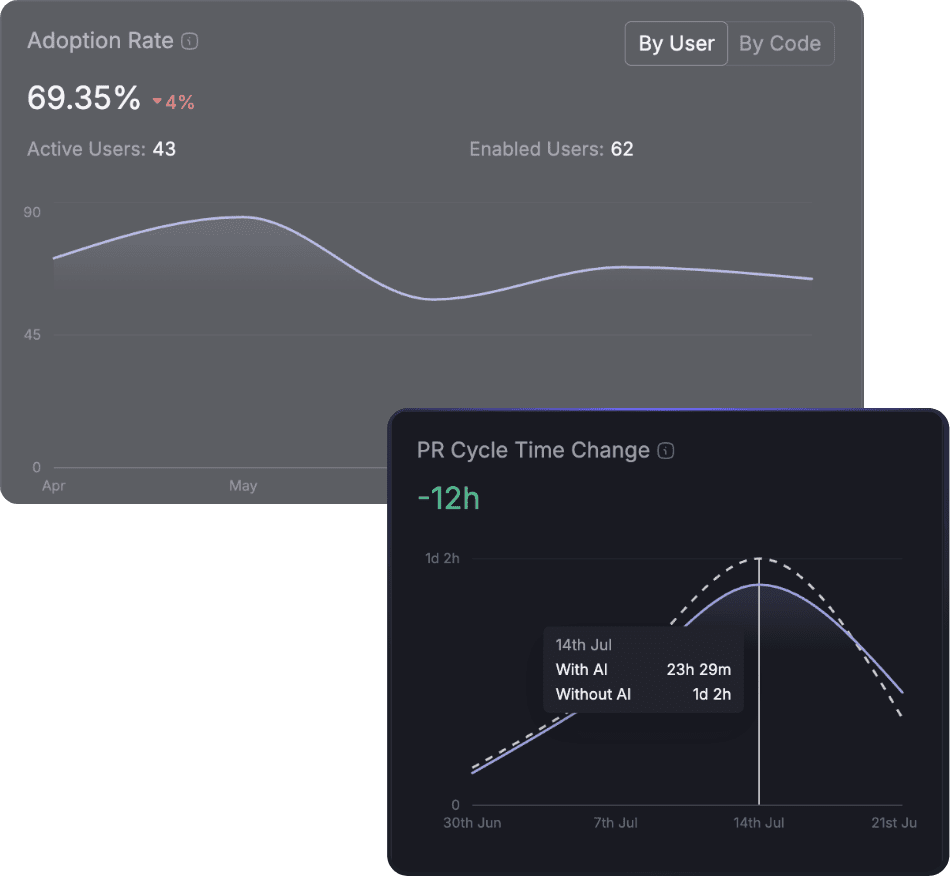Click the Adoption Rate card title
Viewport: 950px width, 876px height.
pos(100,42)
